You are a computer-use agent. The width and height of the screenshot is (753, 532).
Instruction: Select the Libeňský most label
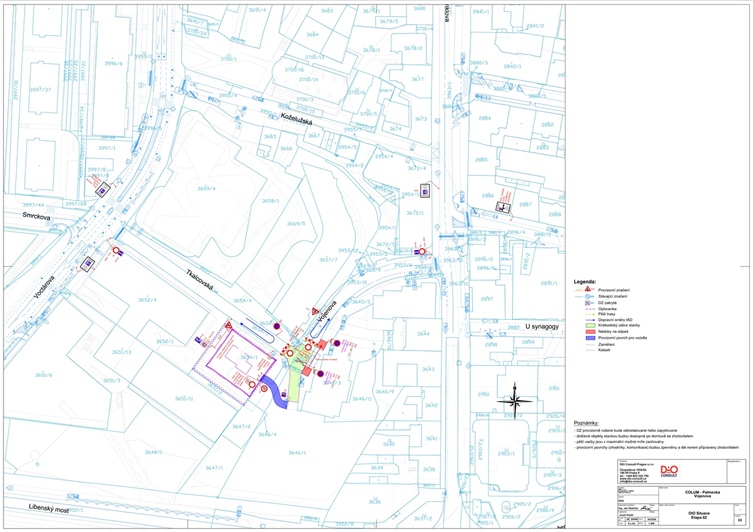point(49,508)
